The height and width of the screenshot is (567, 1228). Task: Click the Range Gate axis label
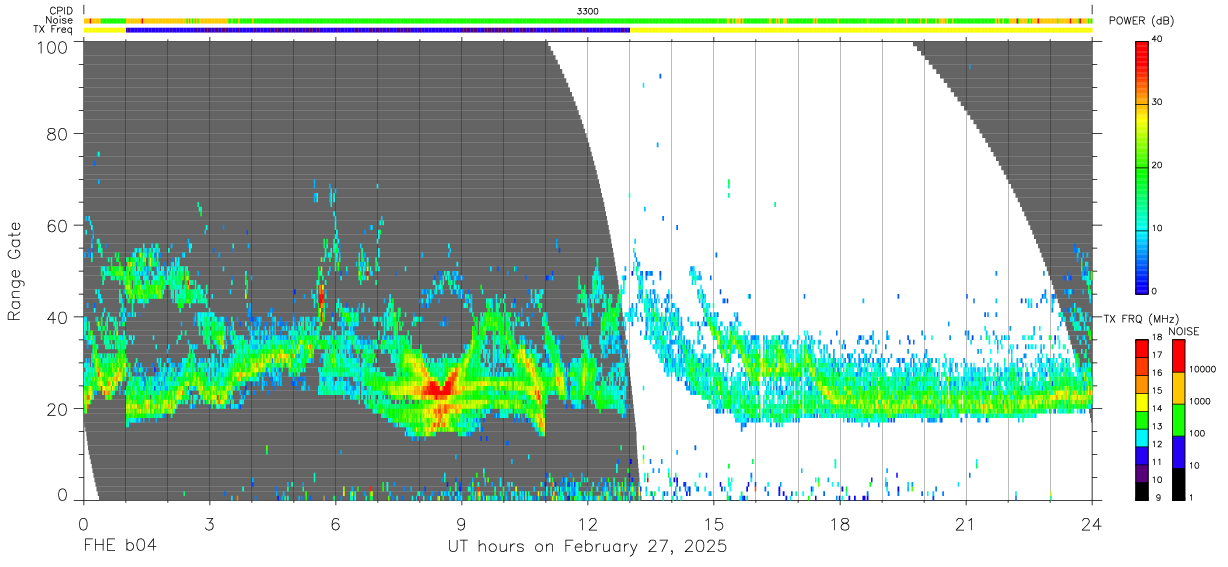(15, 270)
